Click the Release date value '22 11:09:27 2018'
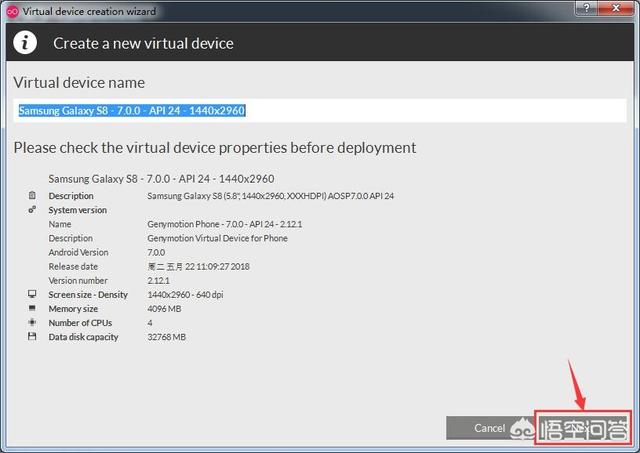Image resolution: width=640 pixels, height=453 pixels. (217, 266)
